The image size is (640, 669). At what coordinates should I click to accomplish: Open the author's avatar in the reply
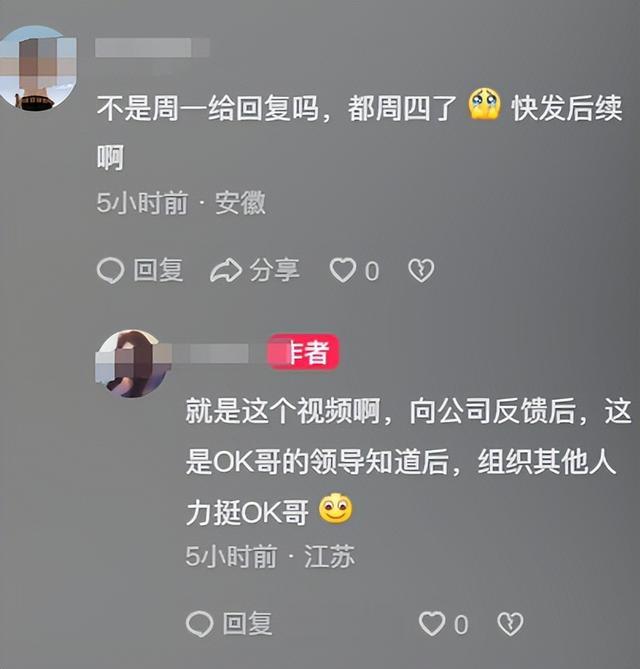pyautogui.click(x=130, y=364)
